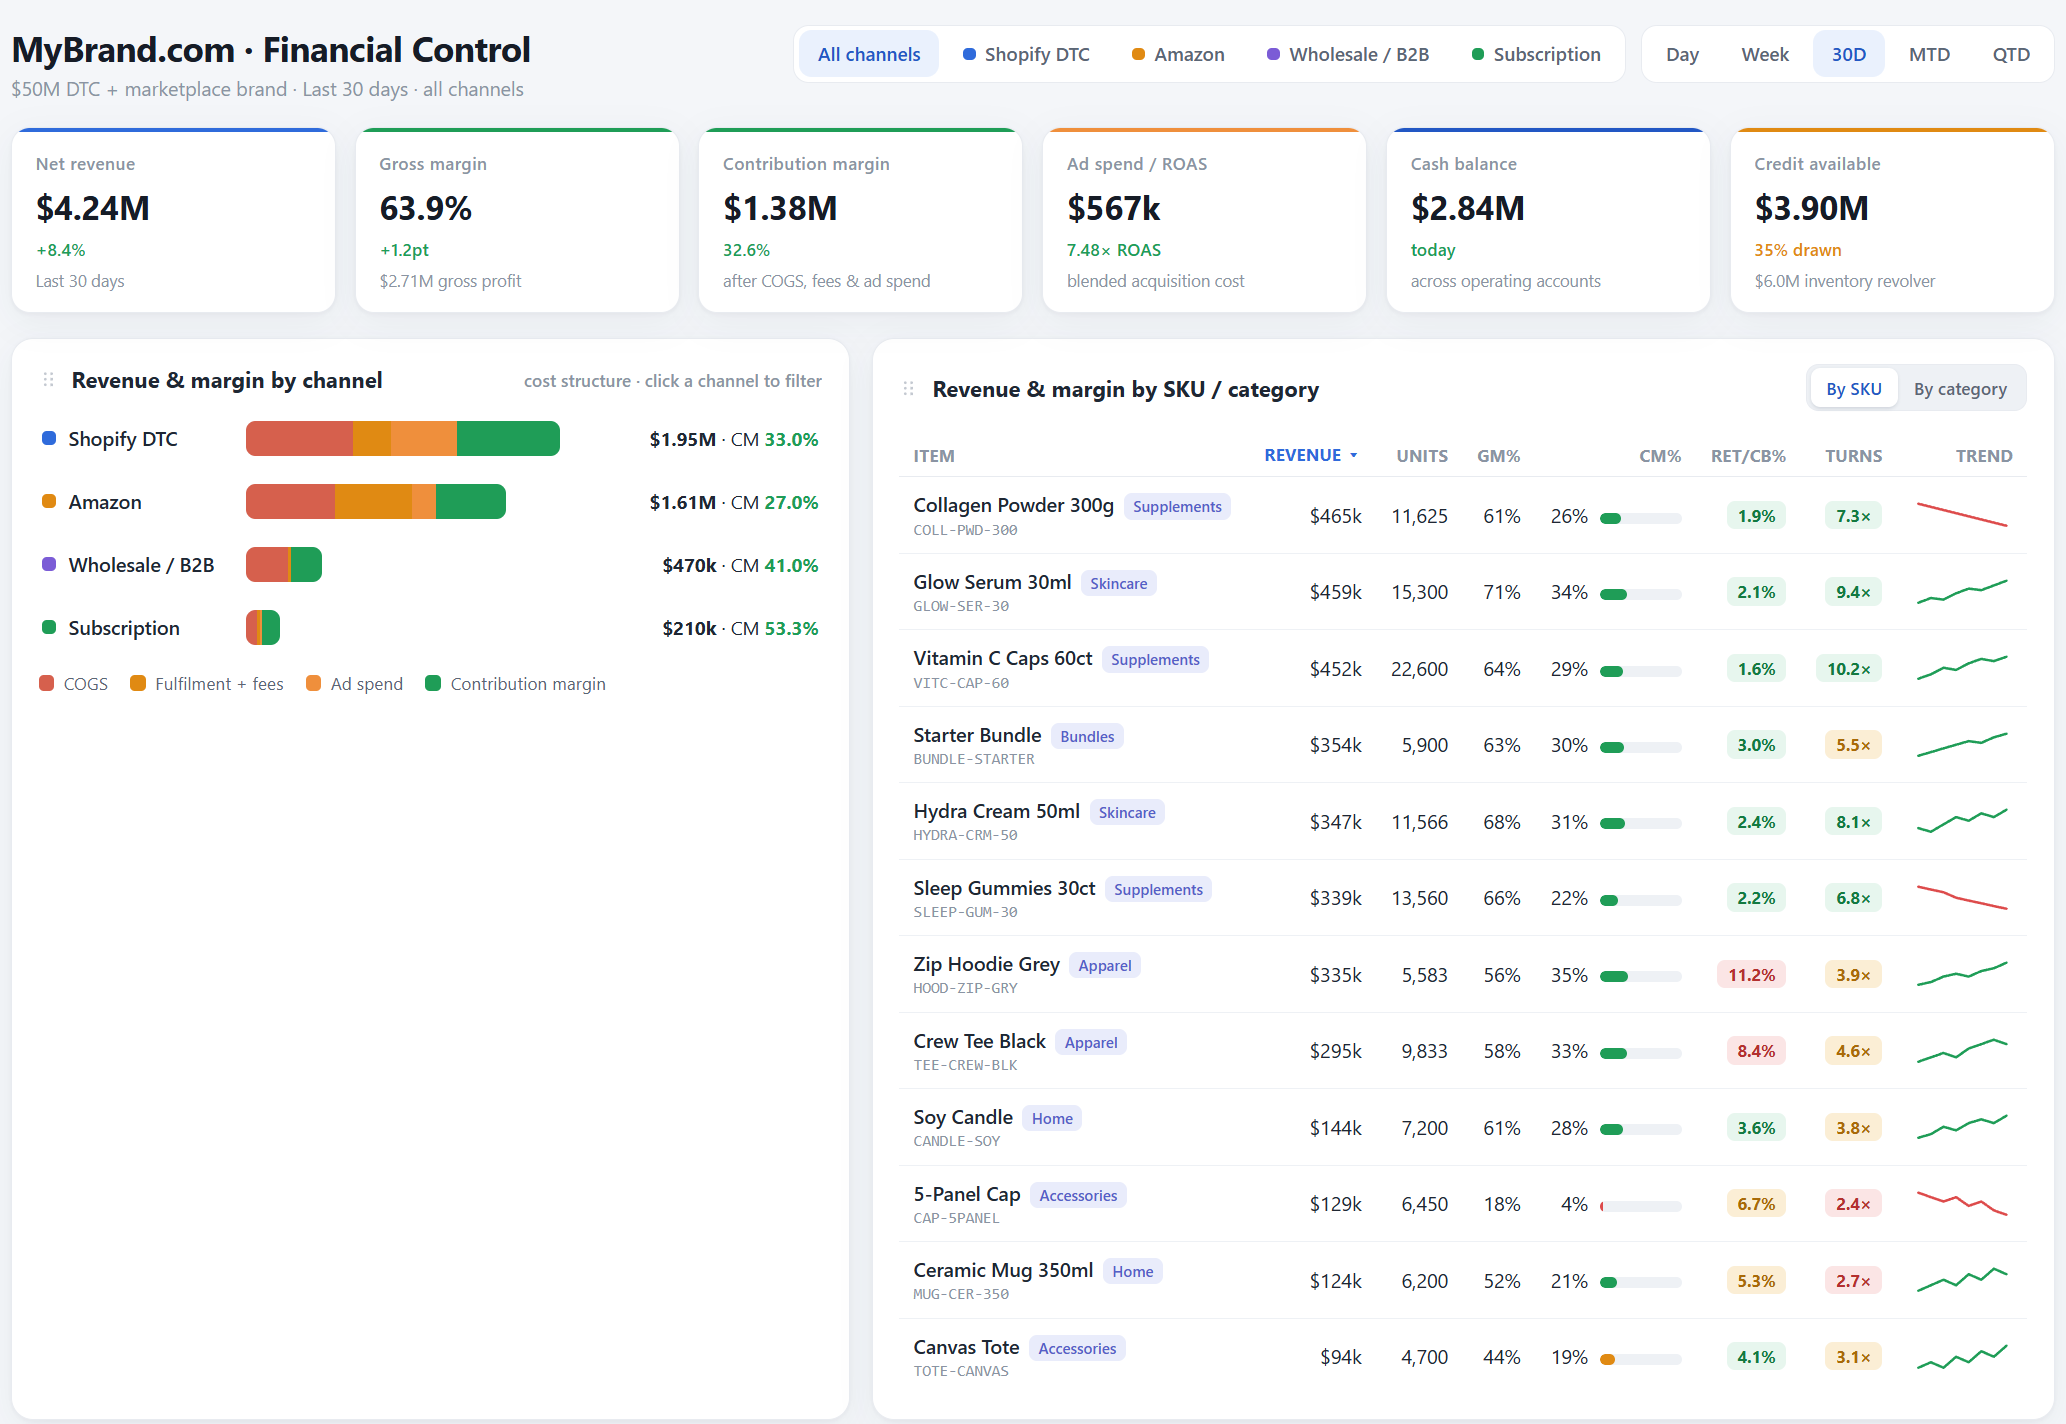Viewport: 2066px width, 1424px height.
Task: Click the Shopify DTC cost bar
Action: point(403,438)
